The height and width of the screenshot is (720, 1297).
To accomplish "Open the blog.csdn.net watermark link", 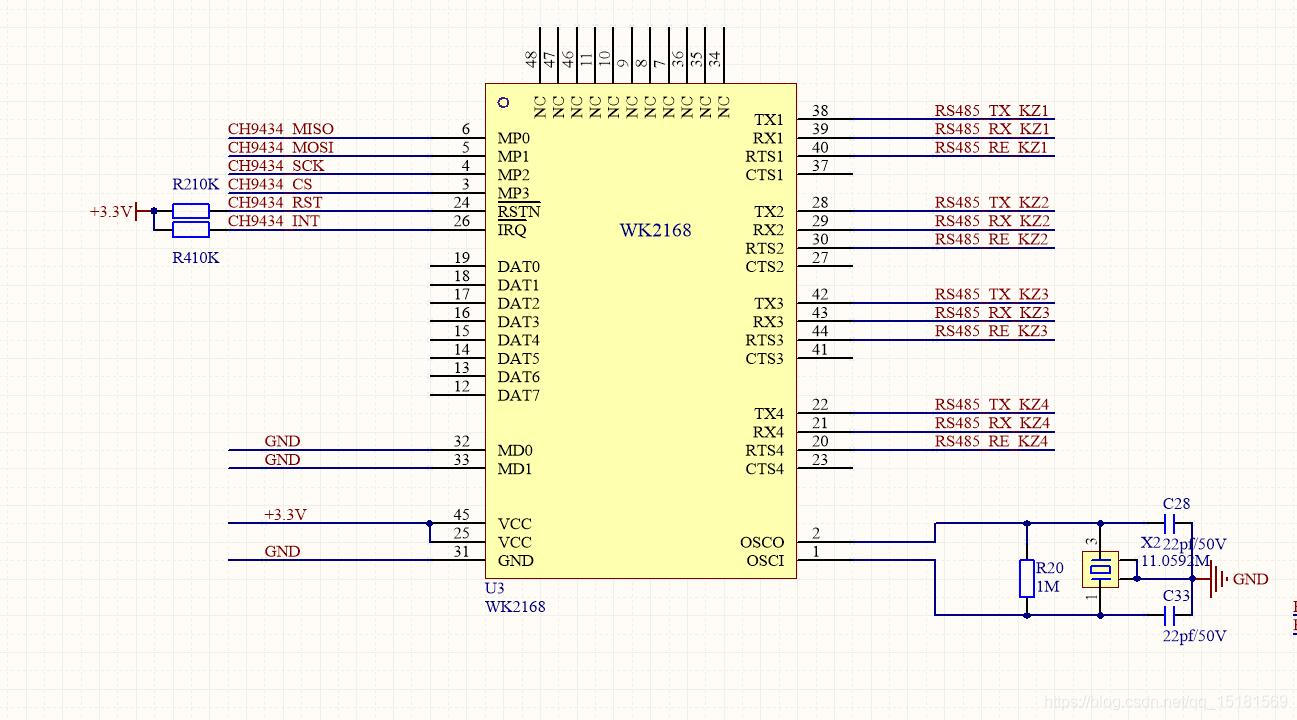I will click(1166, 702).
